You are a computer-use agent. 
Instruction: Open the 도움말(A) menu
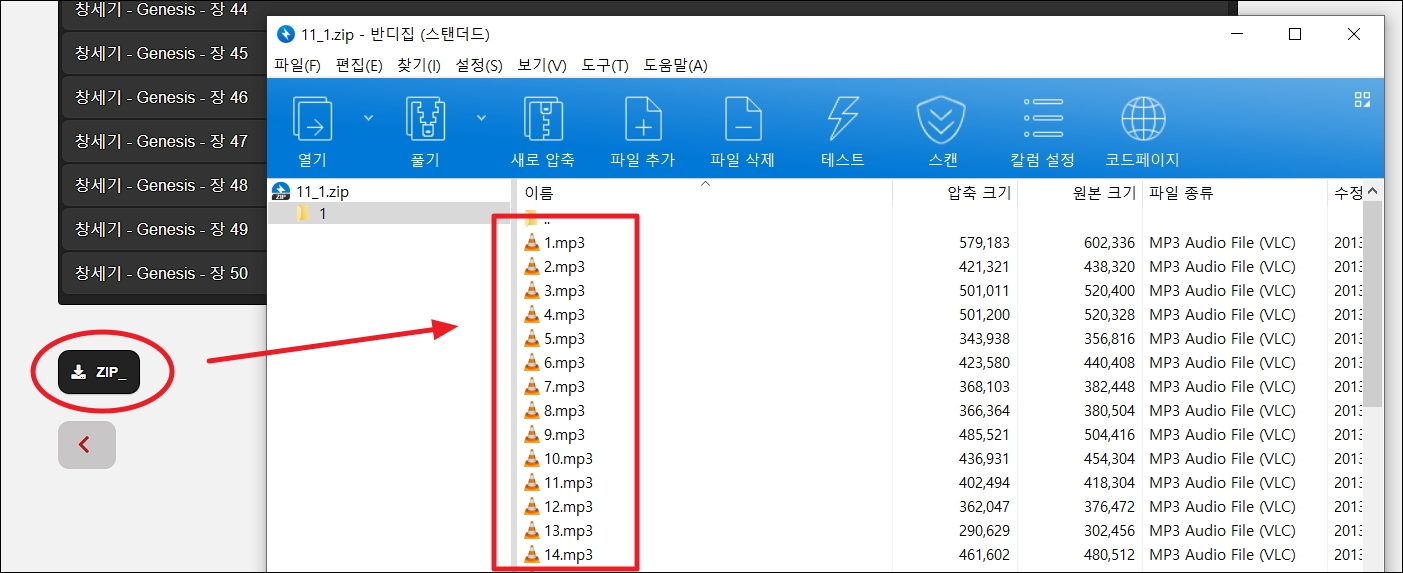tap(675, 65)
